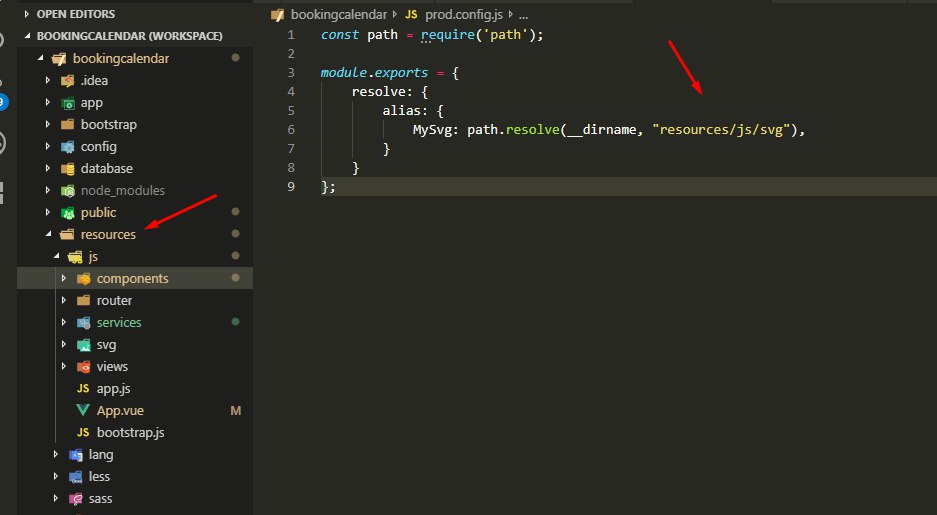Click the components folder icon
This screenshot has height=515, width=937.
[x=84, y=279]
